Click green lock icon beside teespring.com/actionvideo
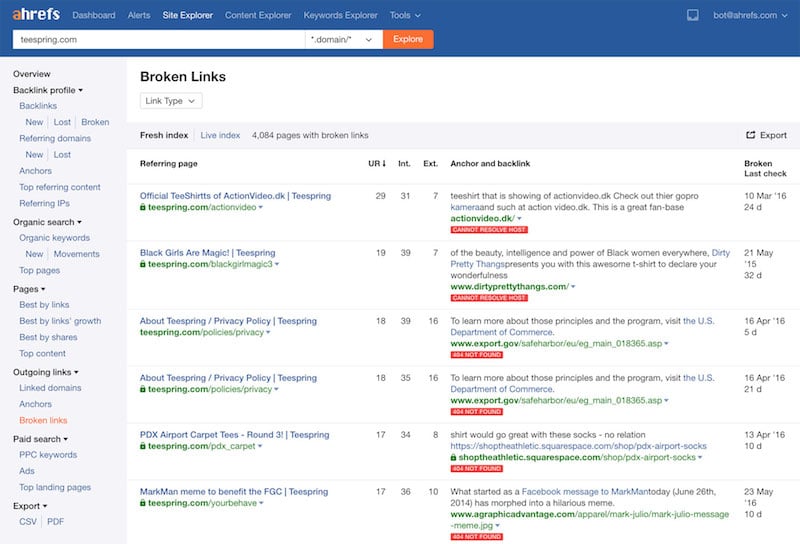Image resolution: width=800 pixels, height=544 pixels. coord(143,207)
